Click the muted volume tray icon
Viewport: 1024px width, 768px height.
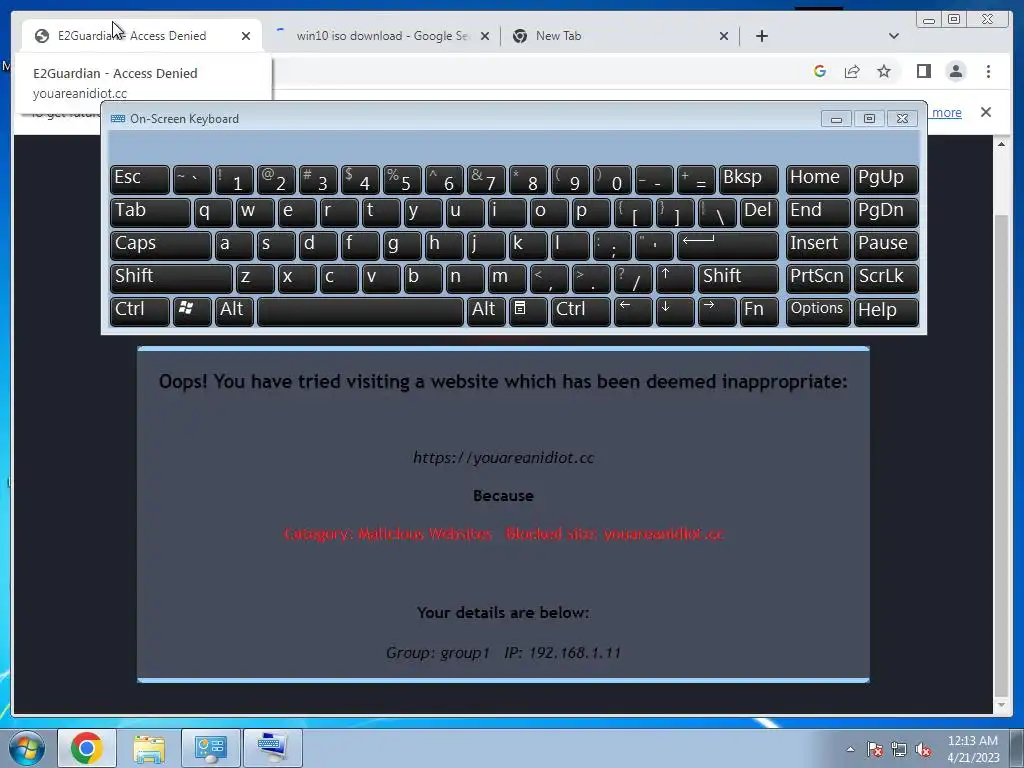[923, 749]
